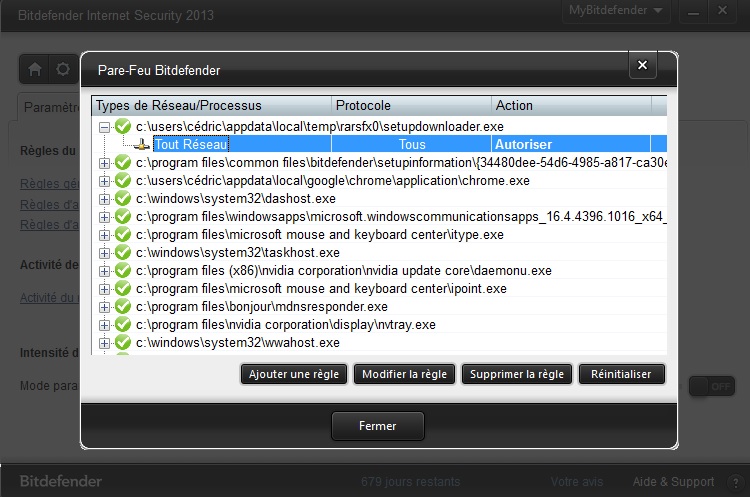The height and width of the screenshot is (497, 750).
Task: Click green check icon for mdnsresponder.exe
Action: pyautogui.click(x=123, y=307)
